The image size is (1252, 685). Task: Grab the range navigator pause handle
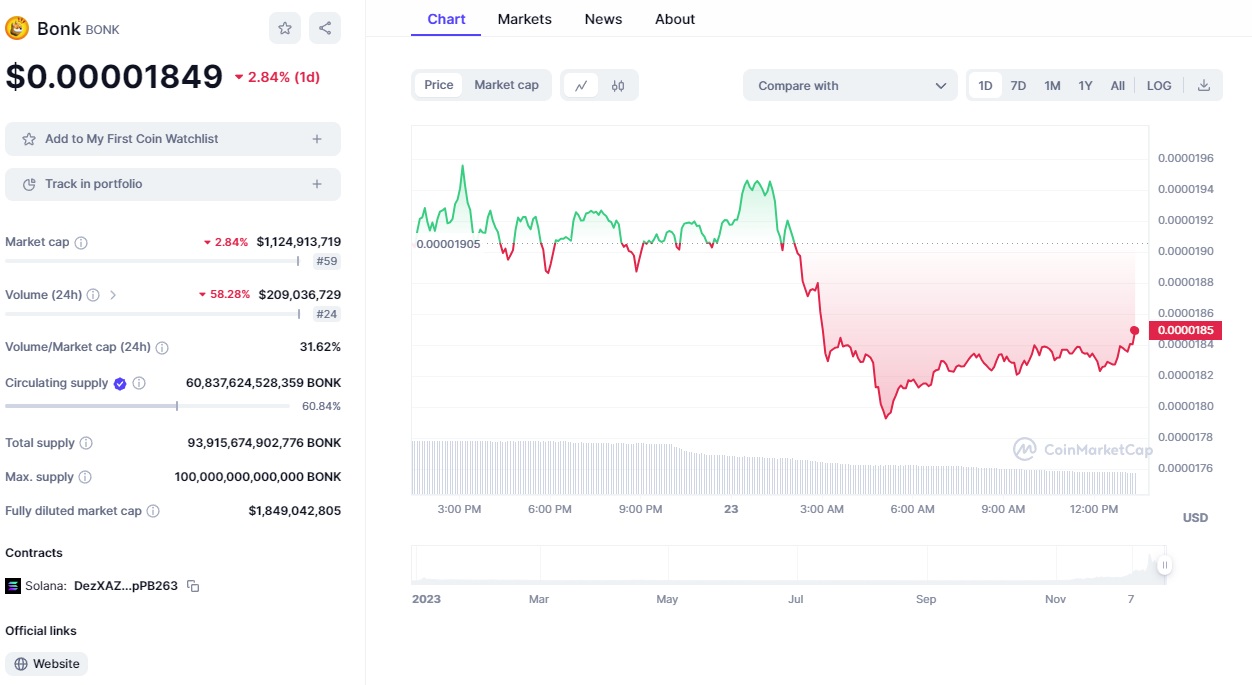(1164, 566)
